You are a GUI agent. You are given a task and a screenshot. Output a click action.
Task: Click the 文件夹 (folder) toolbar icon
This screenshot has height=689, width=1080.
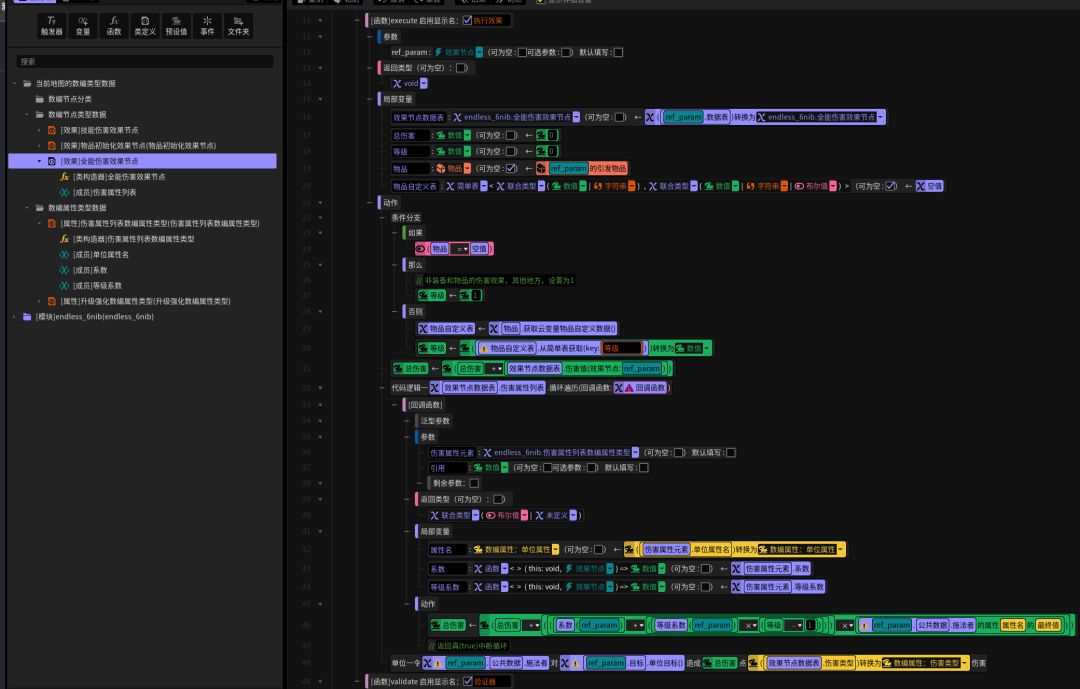(x=238, y=25)
